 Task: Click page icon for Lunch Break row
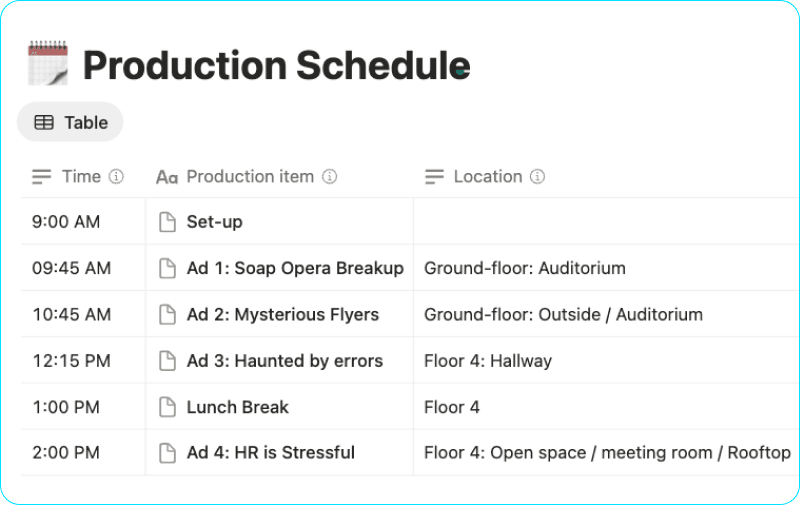(x=168, y=407)
